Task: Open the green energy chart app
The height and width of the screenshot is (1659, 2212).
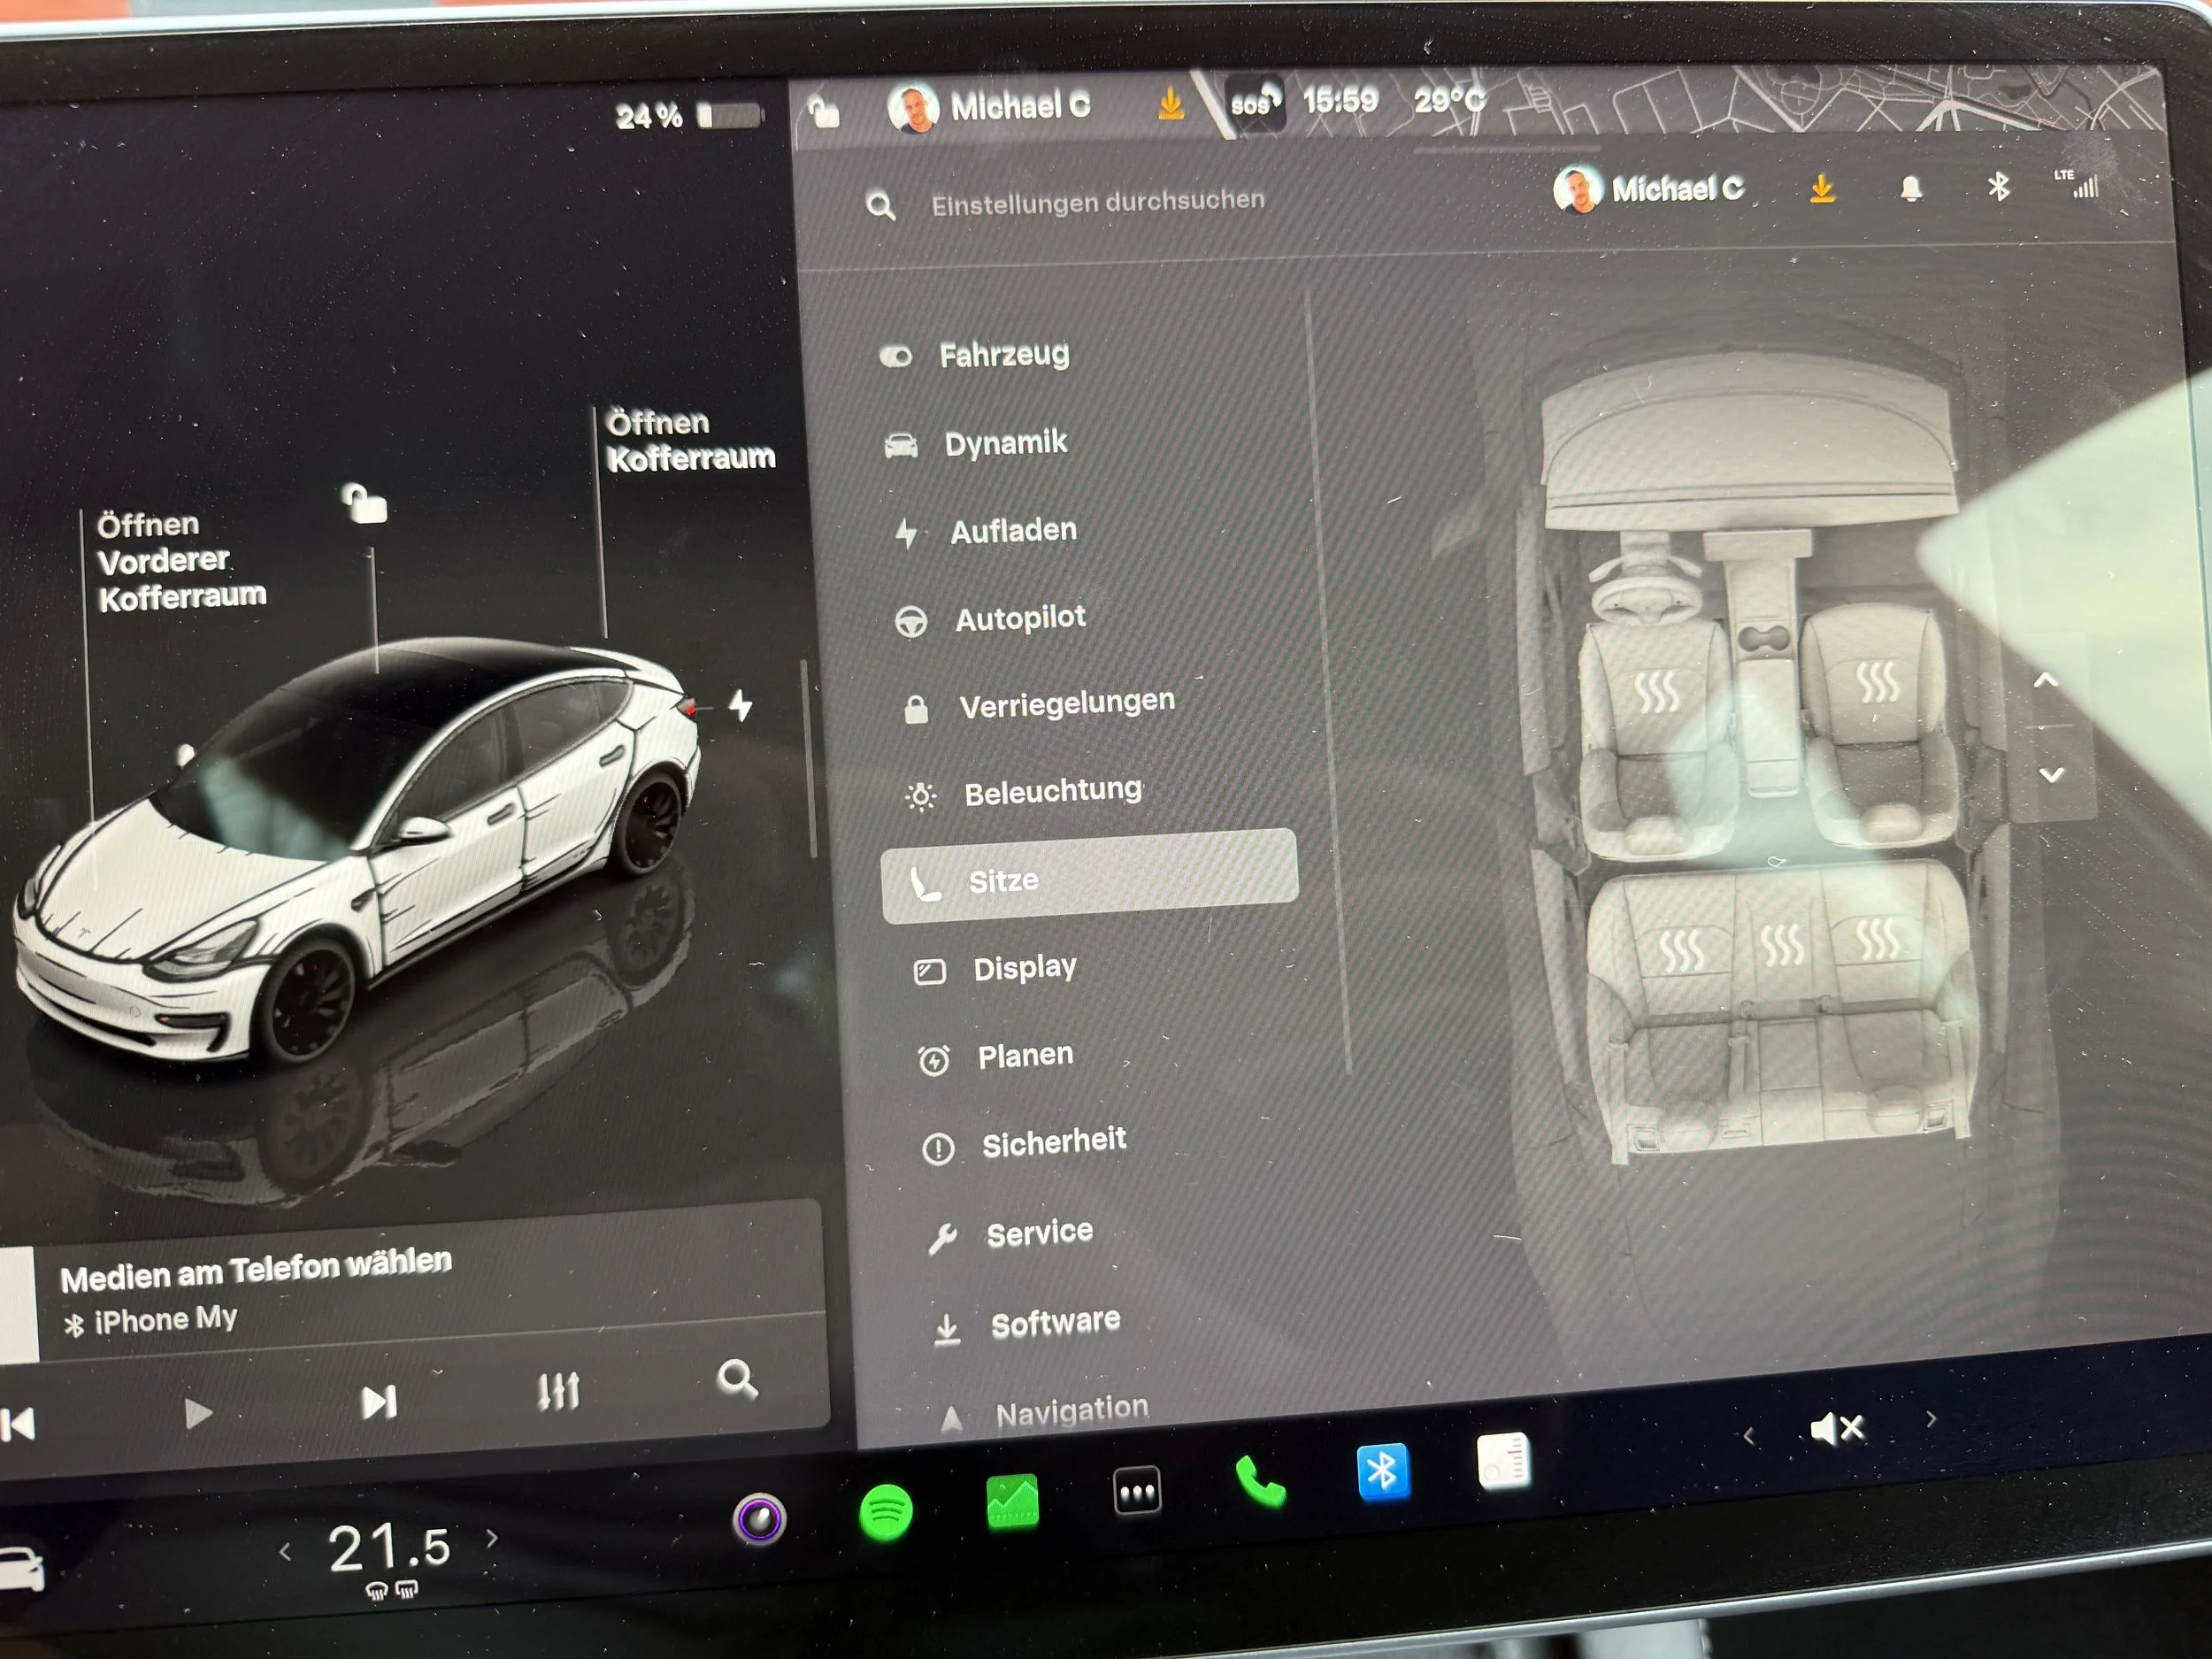Action: click(1012, 1502)
